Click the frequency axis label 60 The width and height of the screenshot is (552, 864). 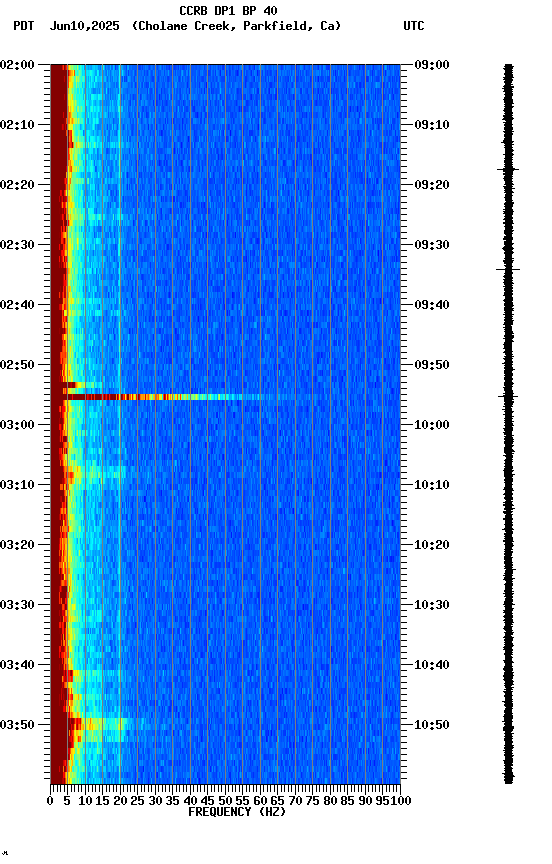coord(260,802)
